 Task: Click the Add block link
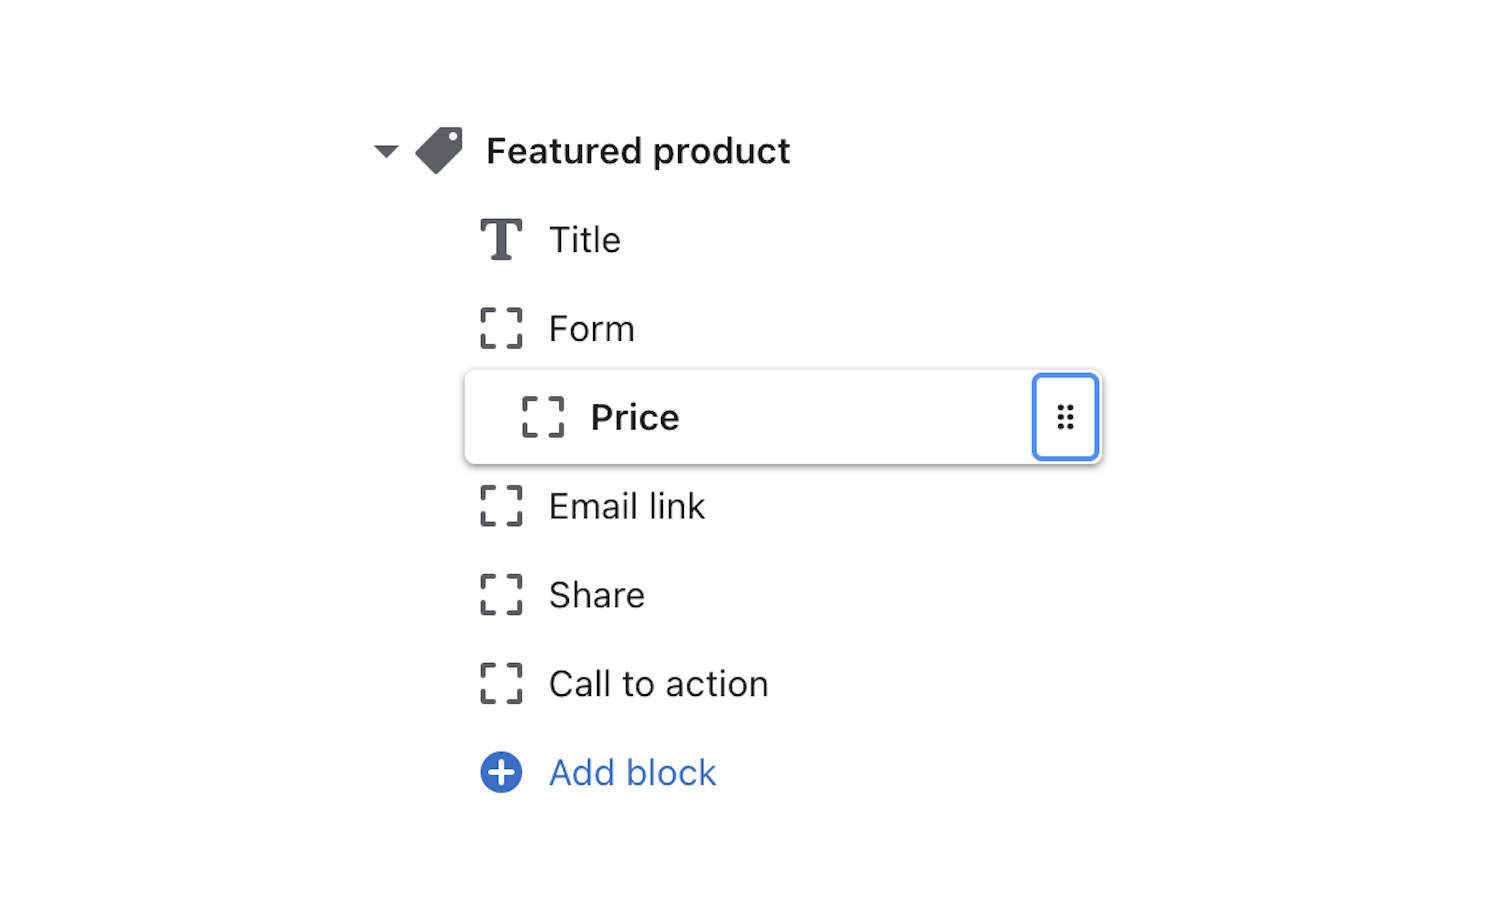click(633, 773)
